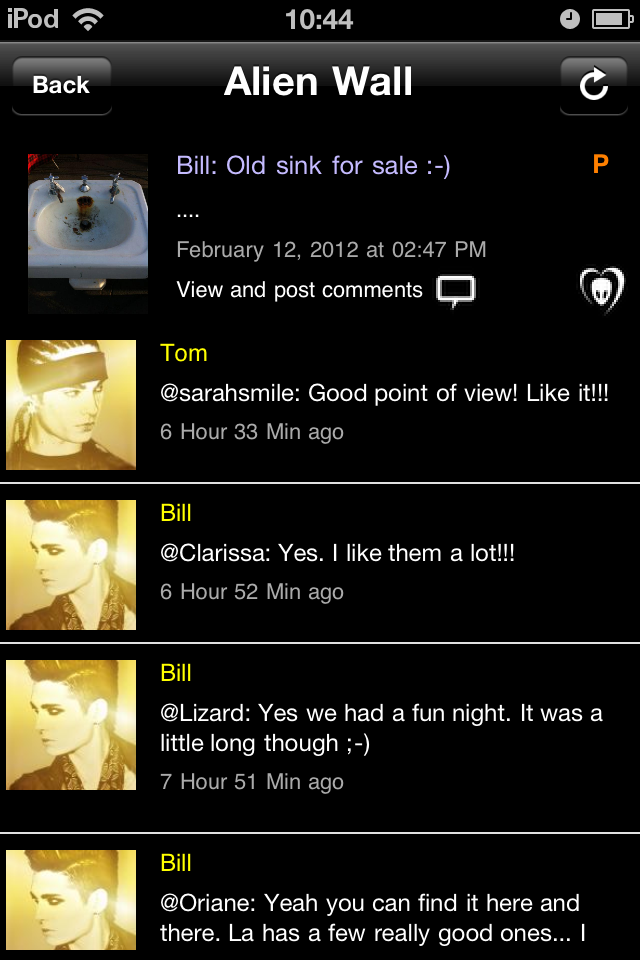Go back with the Back button
The image size is (640, 960).
[x=62, y=86]
